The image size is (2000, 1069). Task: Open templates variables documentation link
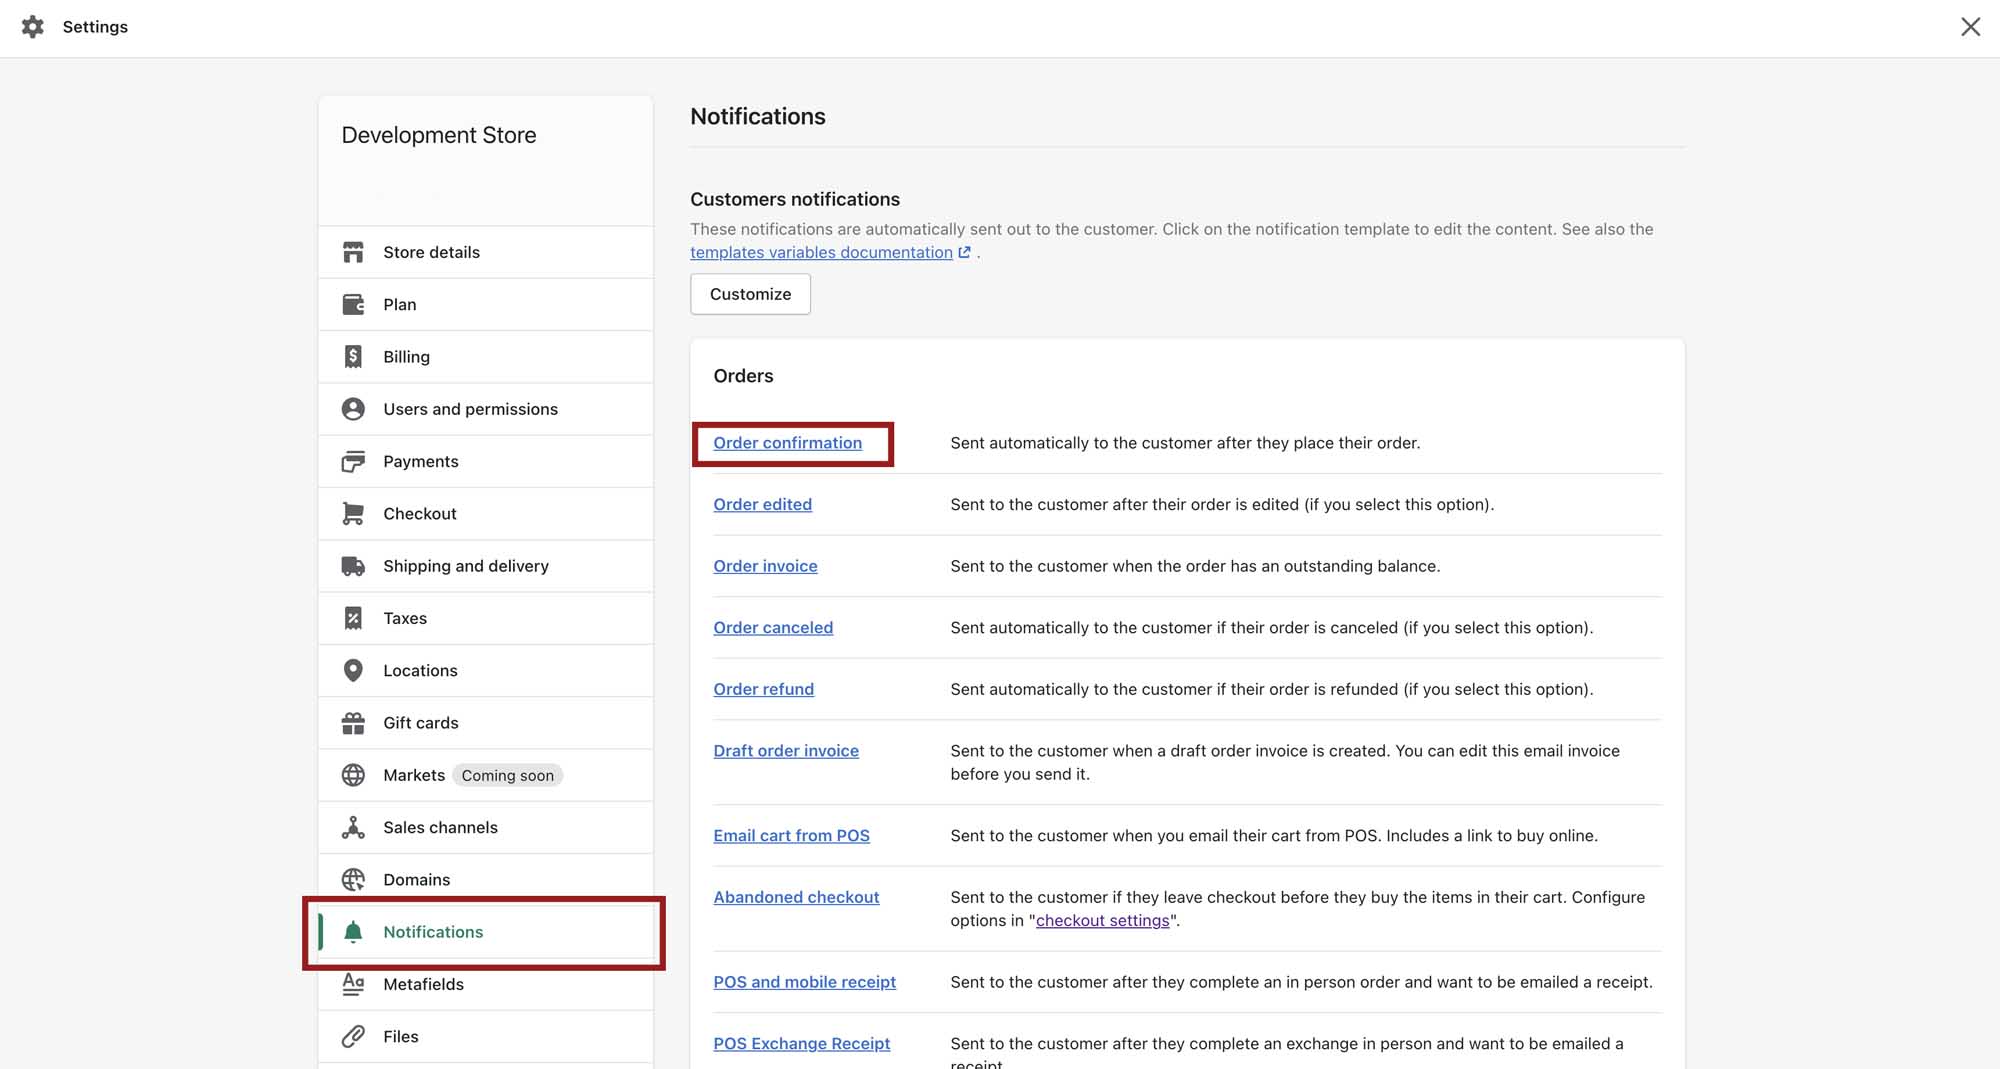(x=821, y=252)
